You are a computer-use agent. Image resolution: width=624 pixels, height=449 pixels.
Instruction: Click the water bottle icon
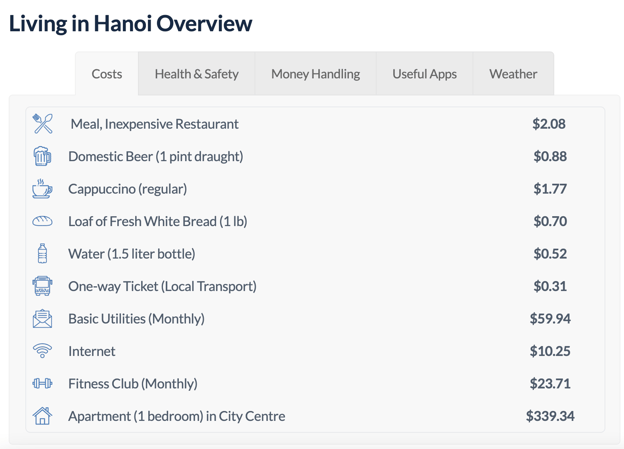[x=42, y=254]
